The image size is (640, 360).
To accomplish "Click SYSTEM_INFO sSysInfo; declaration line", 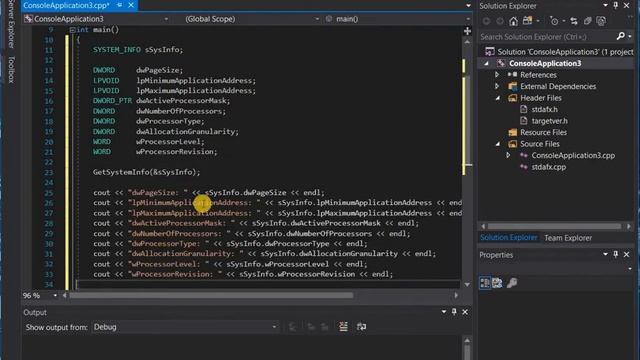I will pyautogui.click(x=138, y=50).
